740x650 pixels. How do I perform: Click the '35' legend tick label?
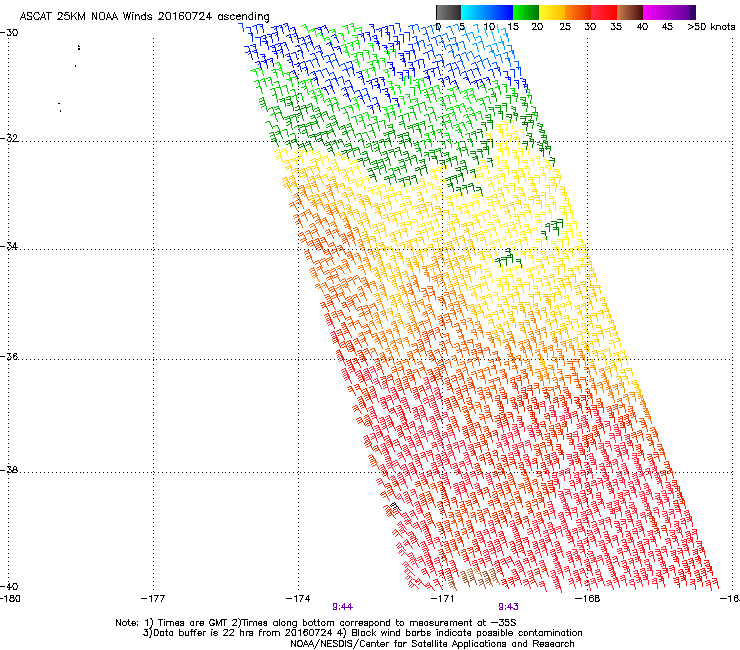click(616, 27)
